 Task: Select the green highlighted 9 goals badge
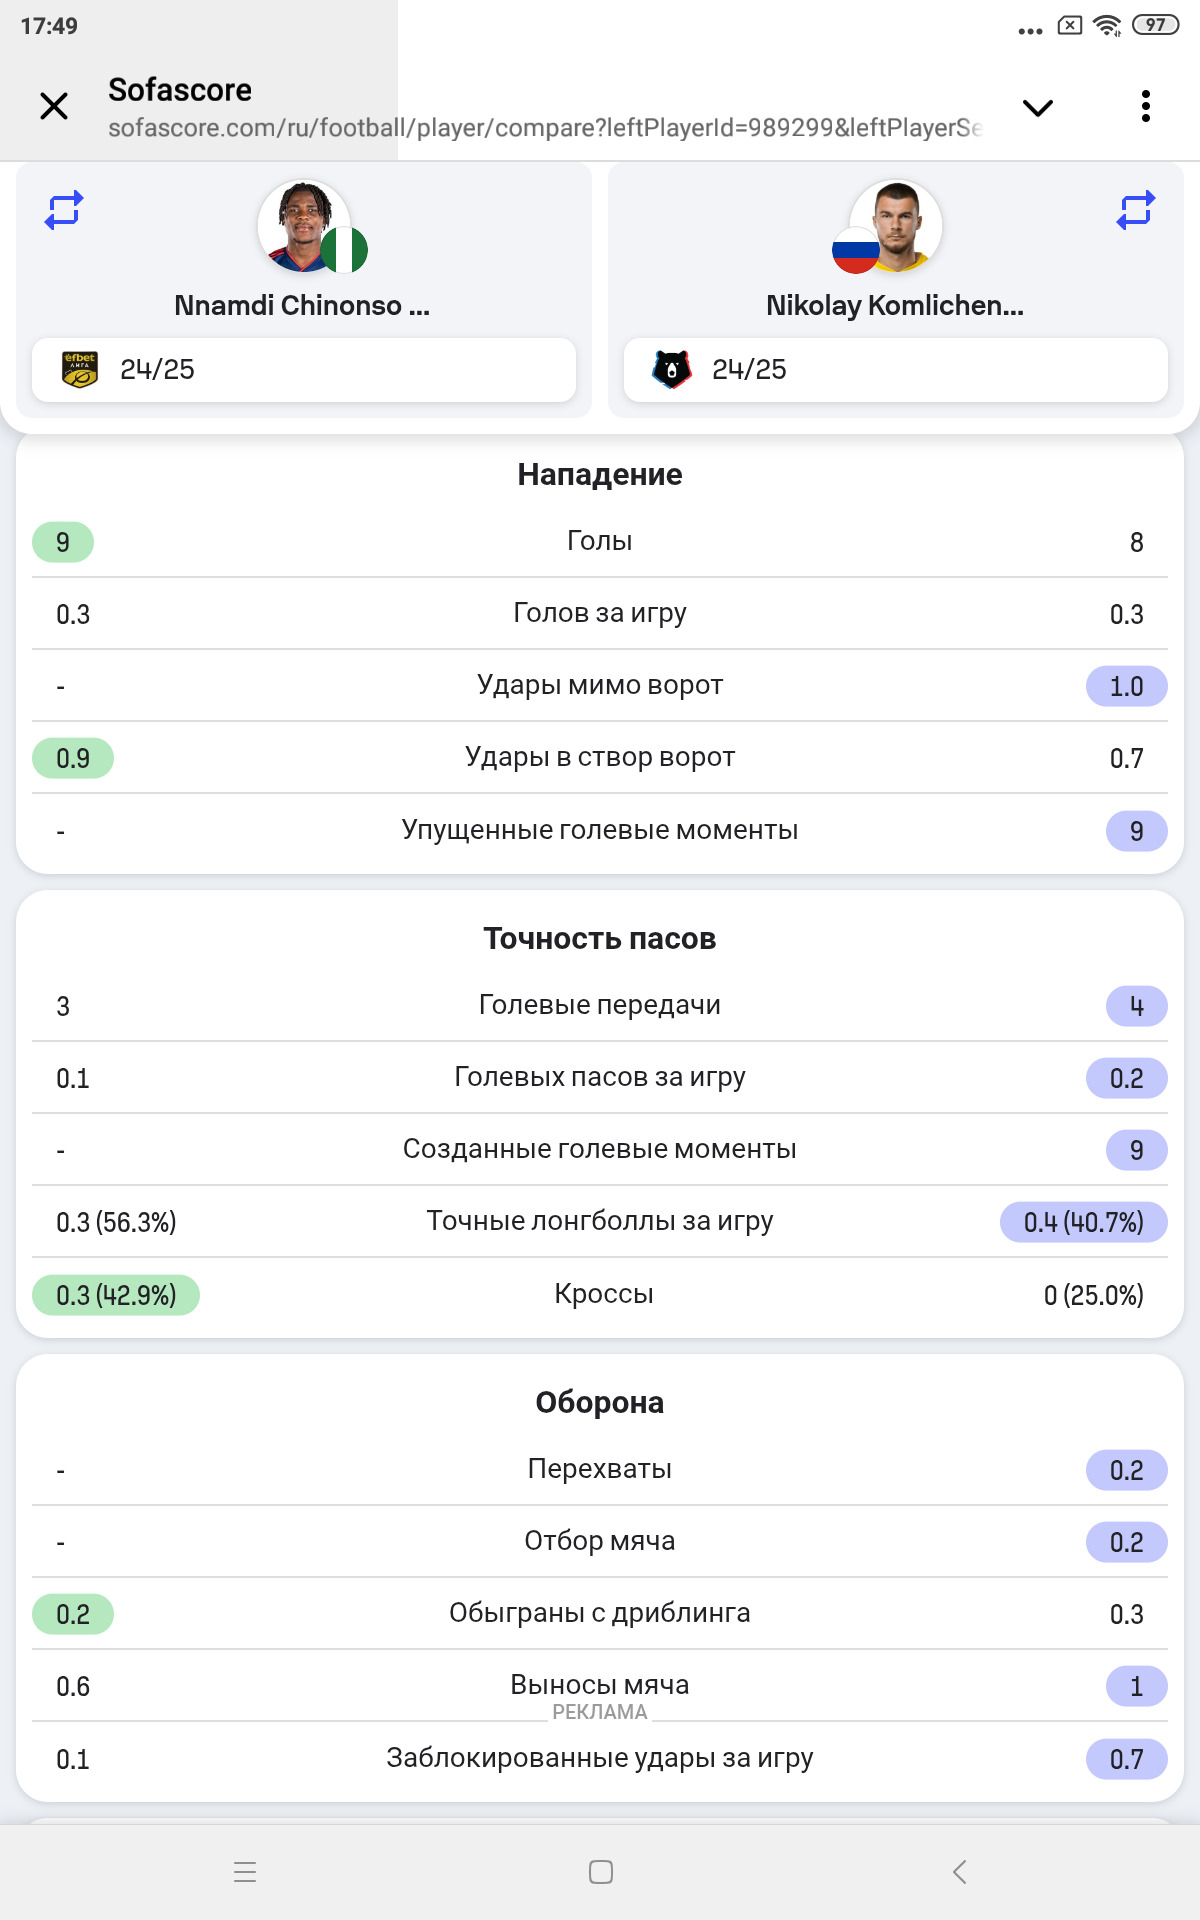(x=63, y=542)
